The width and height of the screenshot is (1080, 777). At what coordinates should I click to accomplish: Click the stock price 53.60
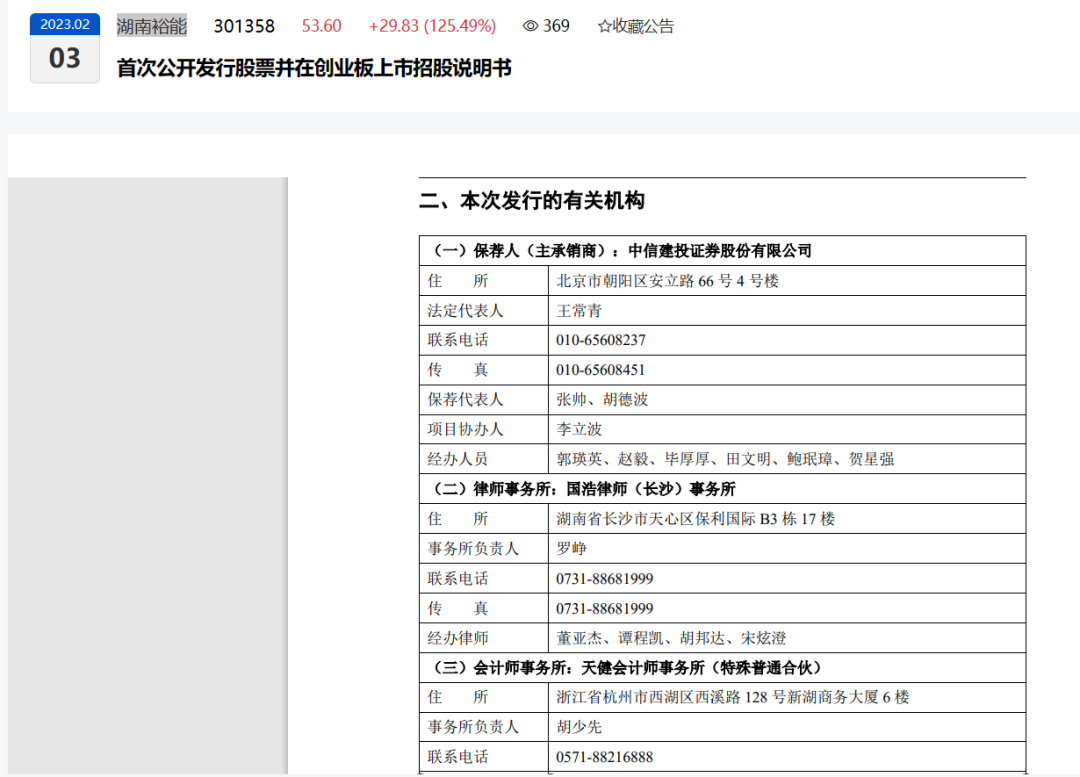coord(322,26)
